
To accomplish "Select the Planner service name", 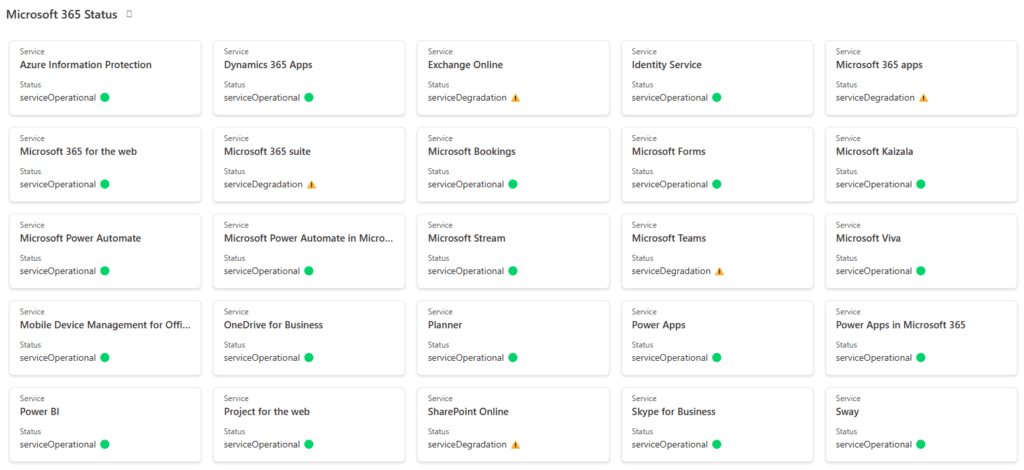I will tap(445, 325).
